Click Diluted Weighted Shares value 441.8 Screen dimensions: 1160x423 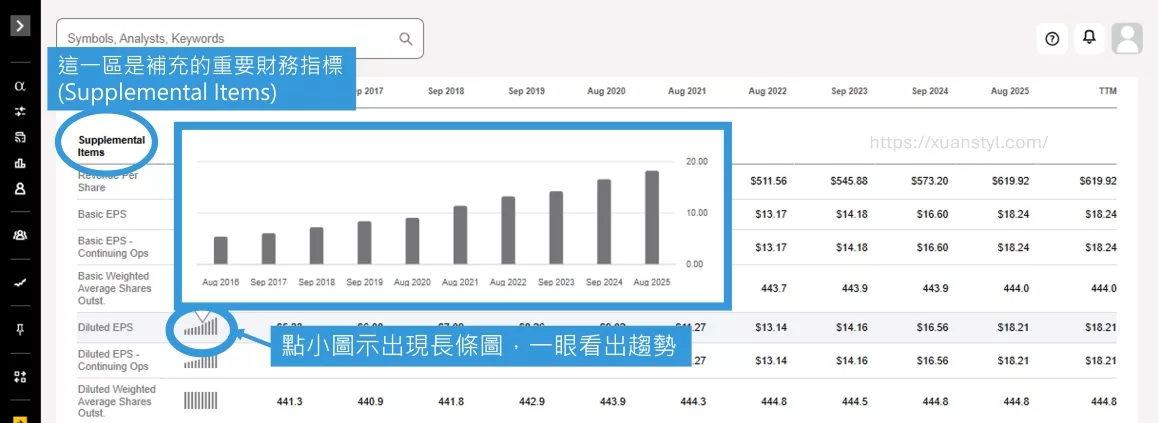tap(451, 402)
